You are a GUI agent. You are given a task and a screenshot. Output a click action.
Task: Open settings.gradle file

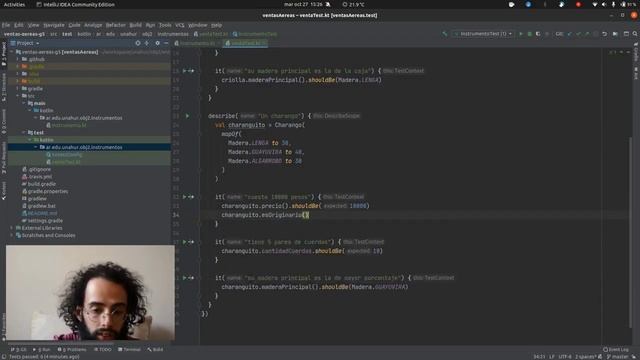point(42,221)
